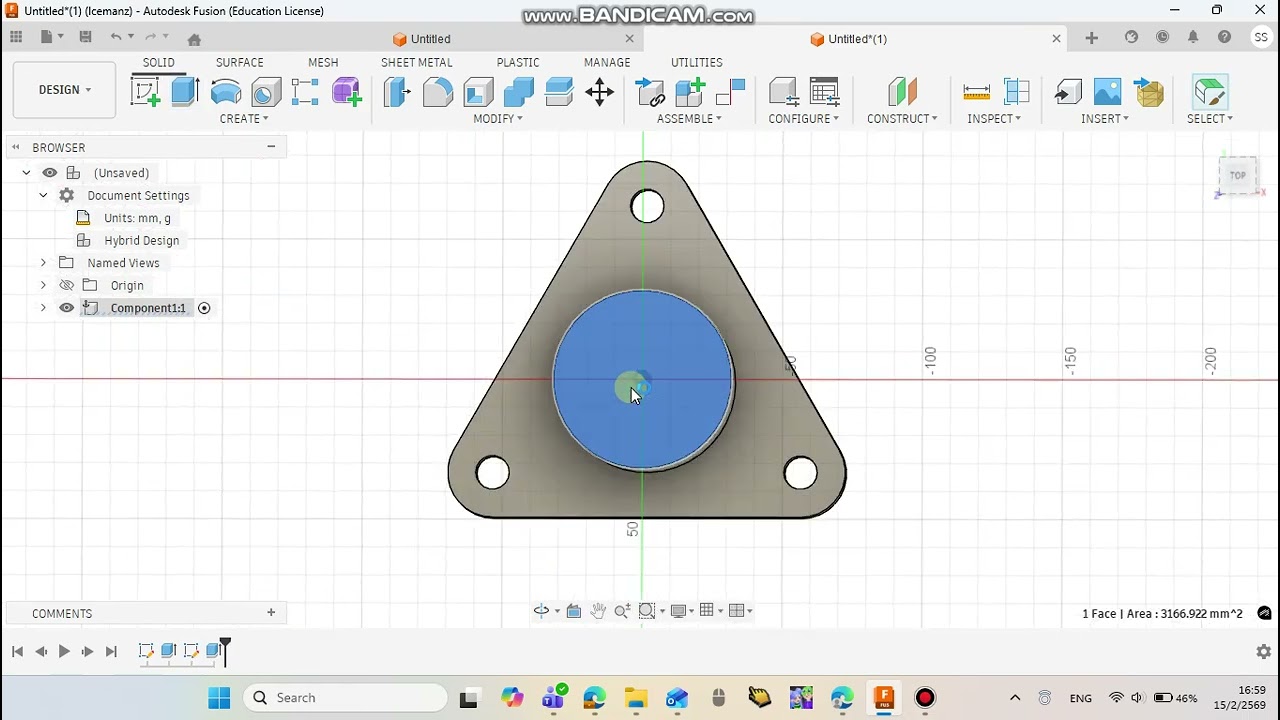Screen dimensions: 1280x720
Task: Collapse the Unsaved root node
Action: tap(26, 173)
